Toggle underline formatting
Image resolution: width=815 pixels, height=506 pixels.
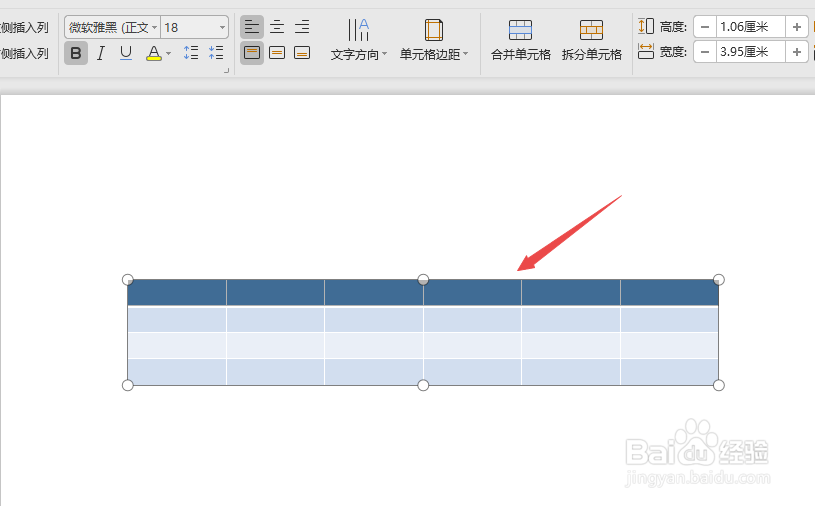126,53
